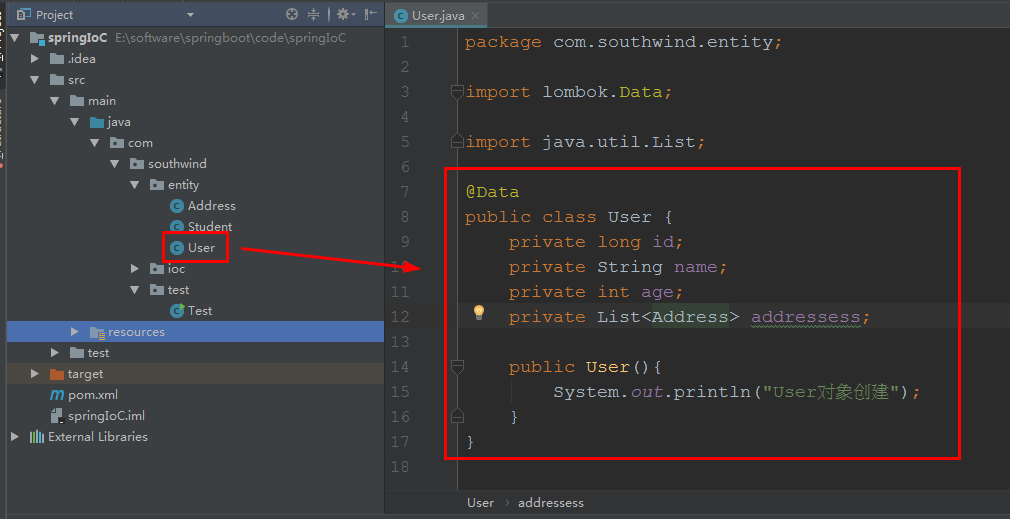
Task: Collapse the entity package arrow
Action: click(135, 185)
